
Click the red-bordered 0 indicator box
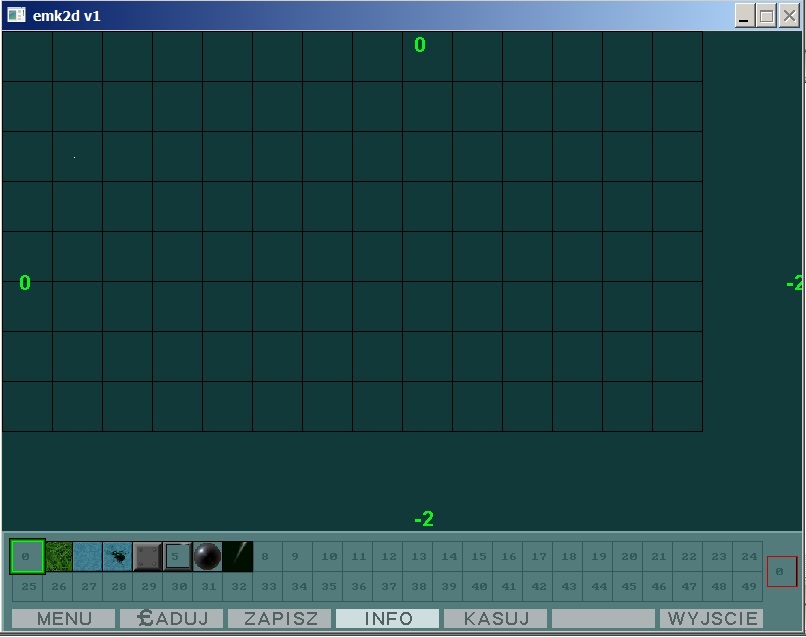(781, 572)
